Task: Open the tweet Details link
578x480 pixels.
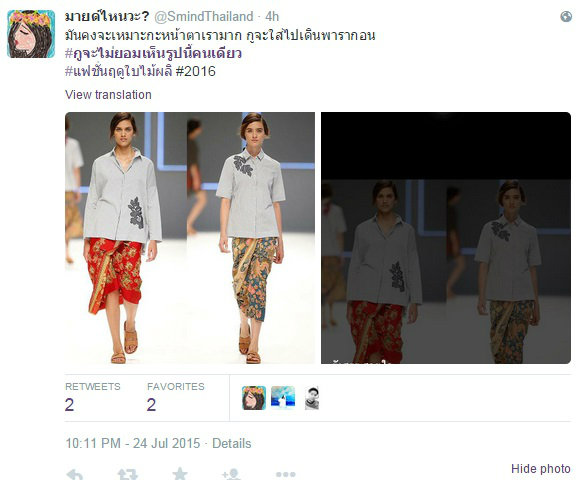Action: click(x=231, y=443)
